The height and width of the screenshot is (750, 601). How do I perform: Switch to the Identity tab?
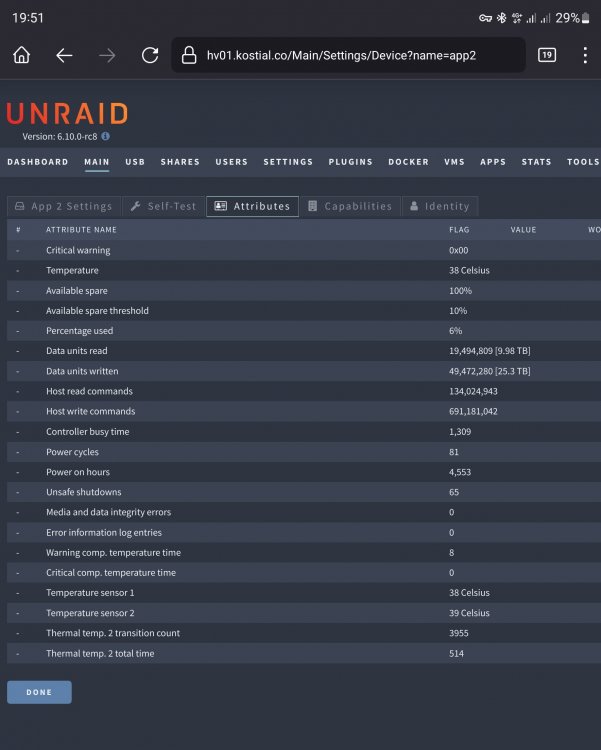pyautogui.click(x=440, y=206)
